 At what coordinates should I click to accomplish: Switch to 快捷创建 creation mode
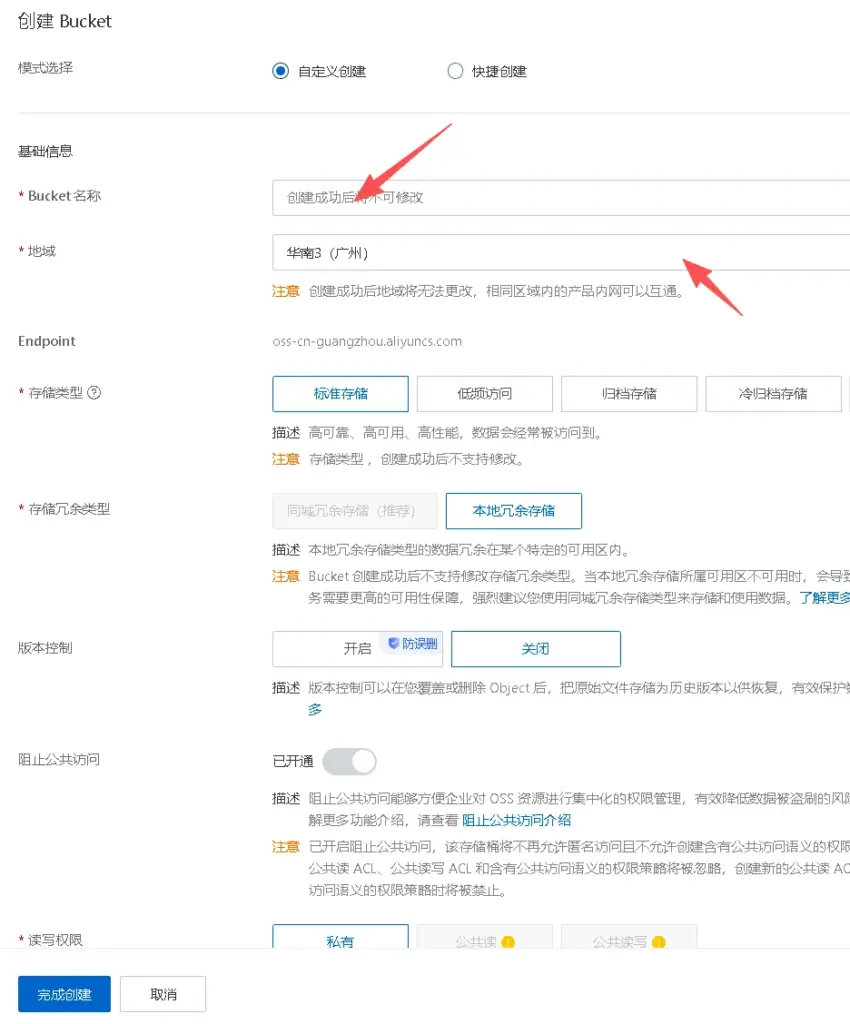tap(456, 71)
